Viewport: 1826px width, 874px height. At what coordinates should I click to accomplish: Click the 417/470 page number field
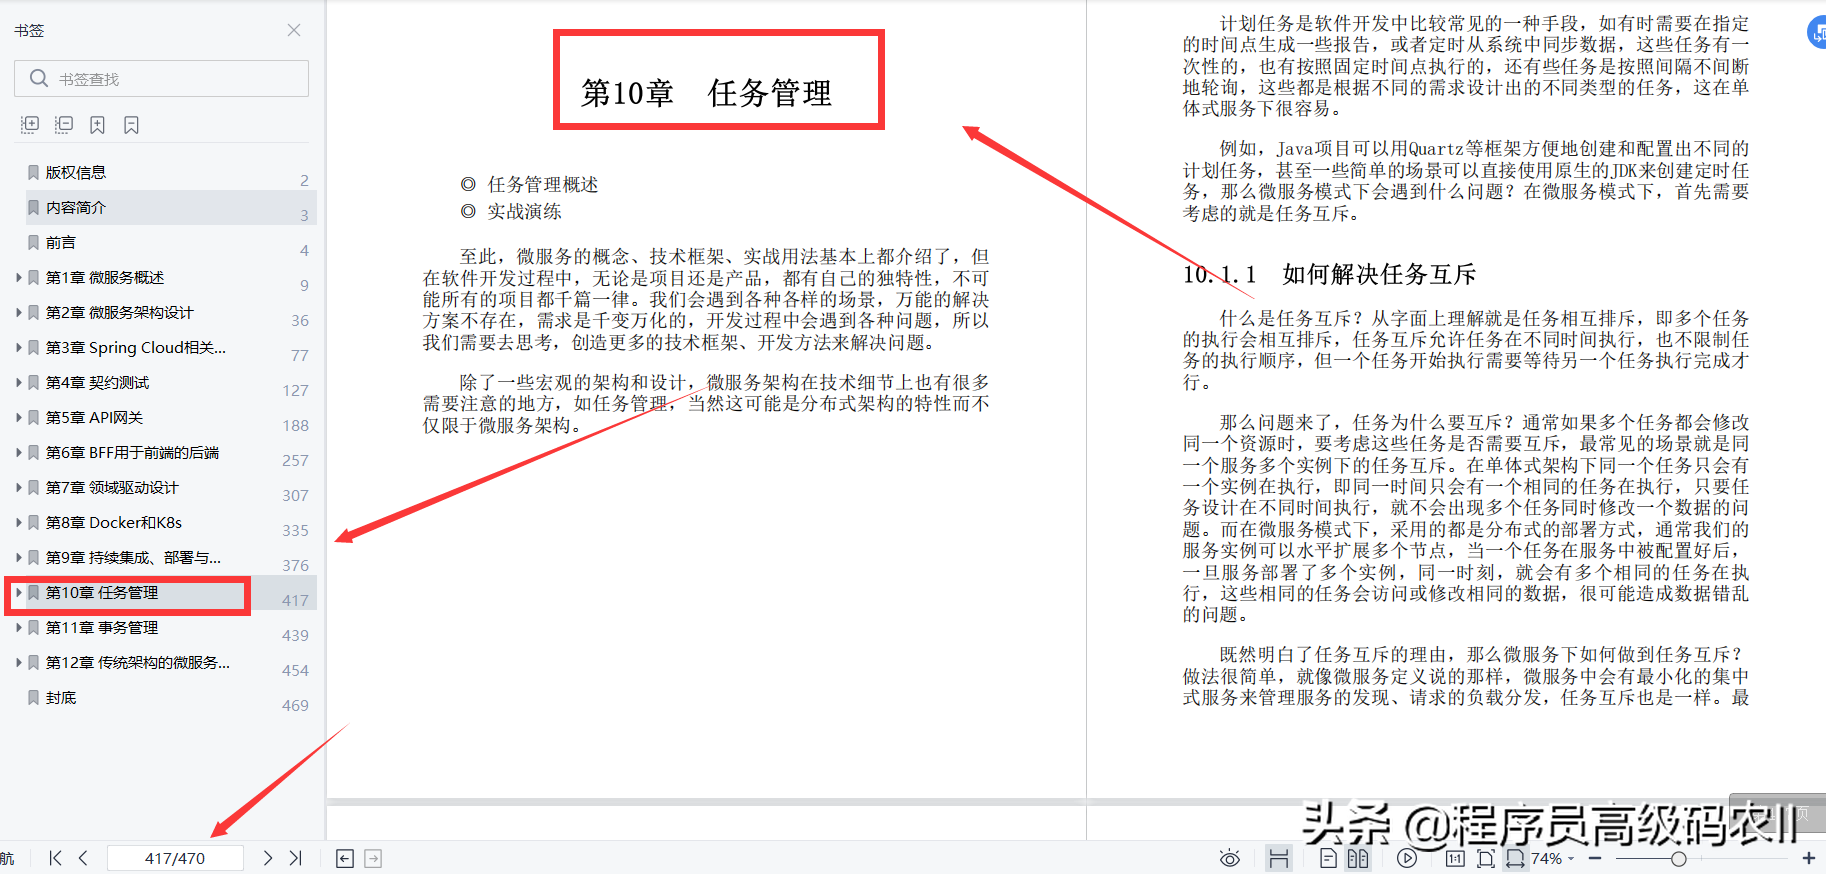click(175, 858)
